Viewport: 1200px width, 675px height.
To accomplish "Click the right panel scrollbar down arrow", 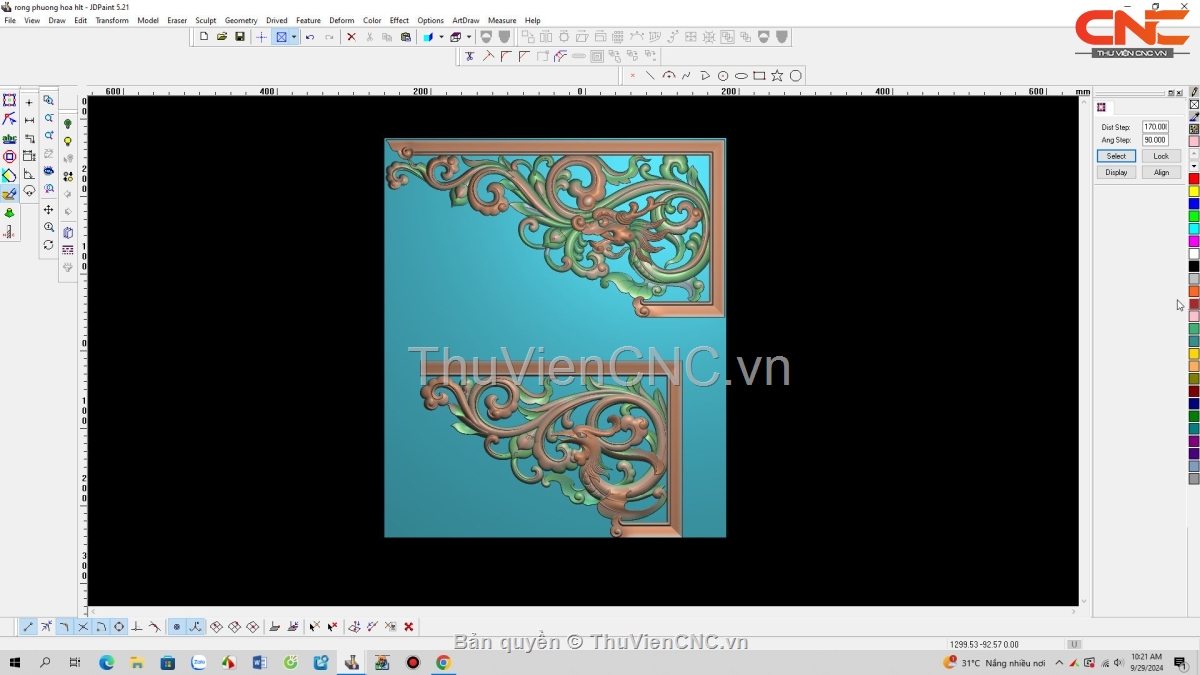I will [1083, 602].
